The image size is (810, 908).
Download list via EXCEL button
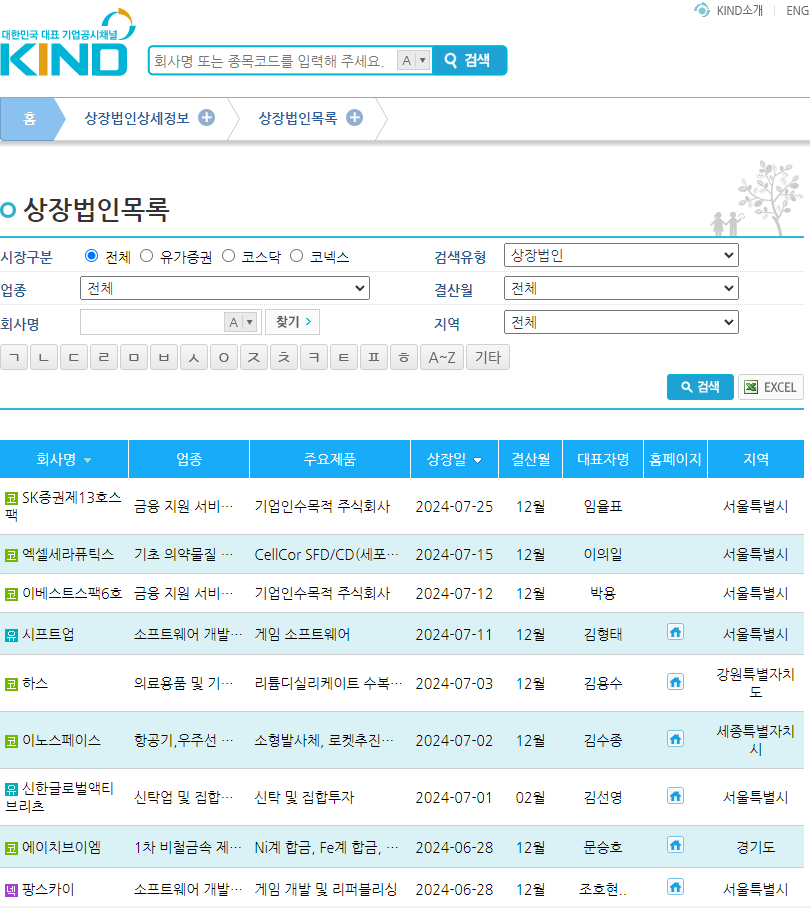[771, 387]
